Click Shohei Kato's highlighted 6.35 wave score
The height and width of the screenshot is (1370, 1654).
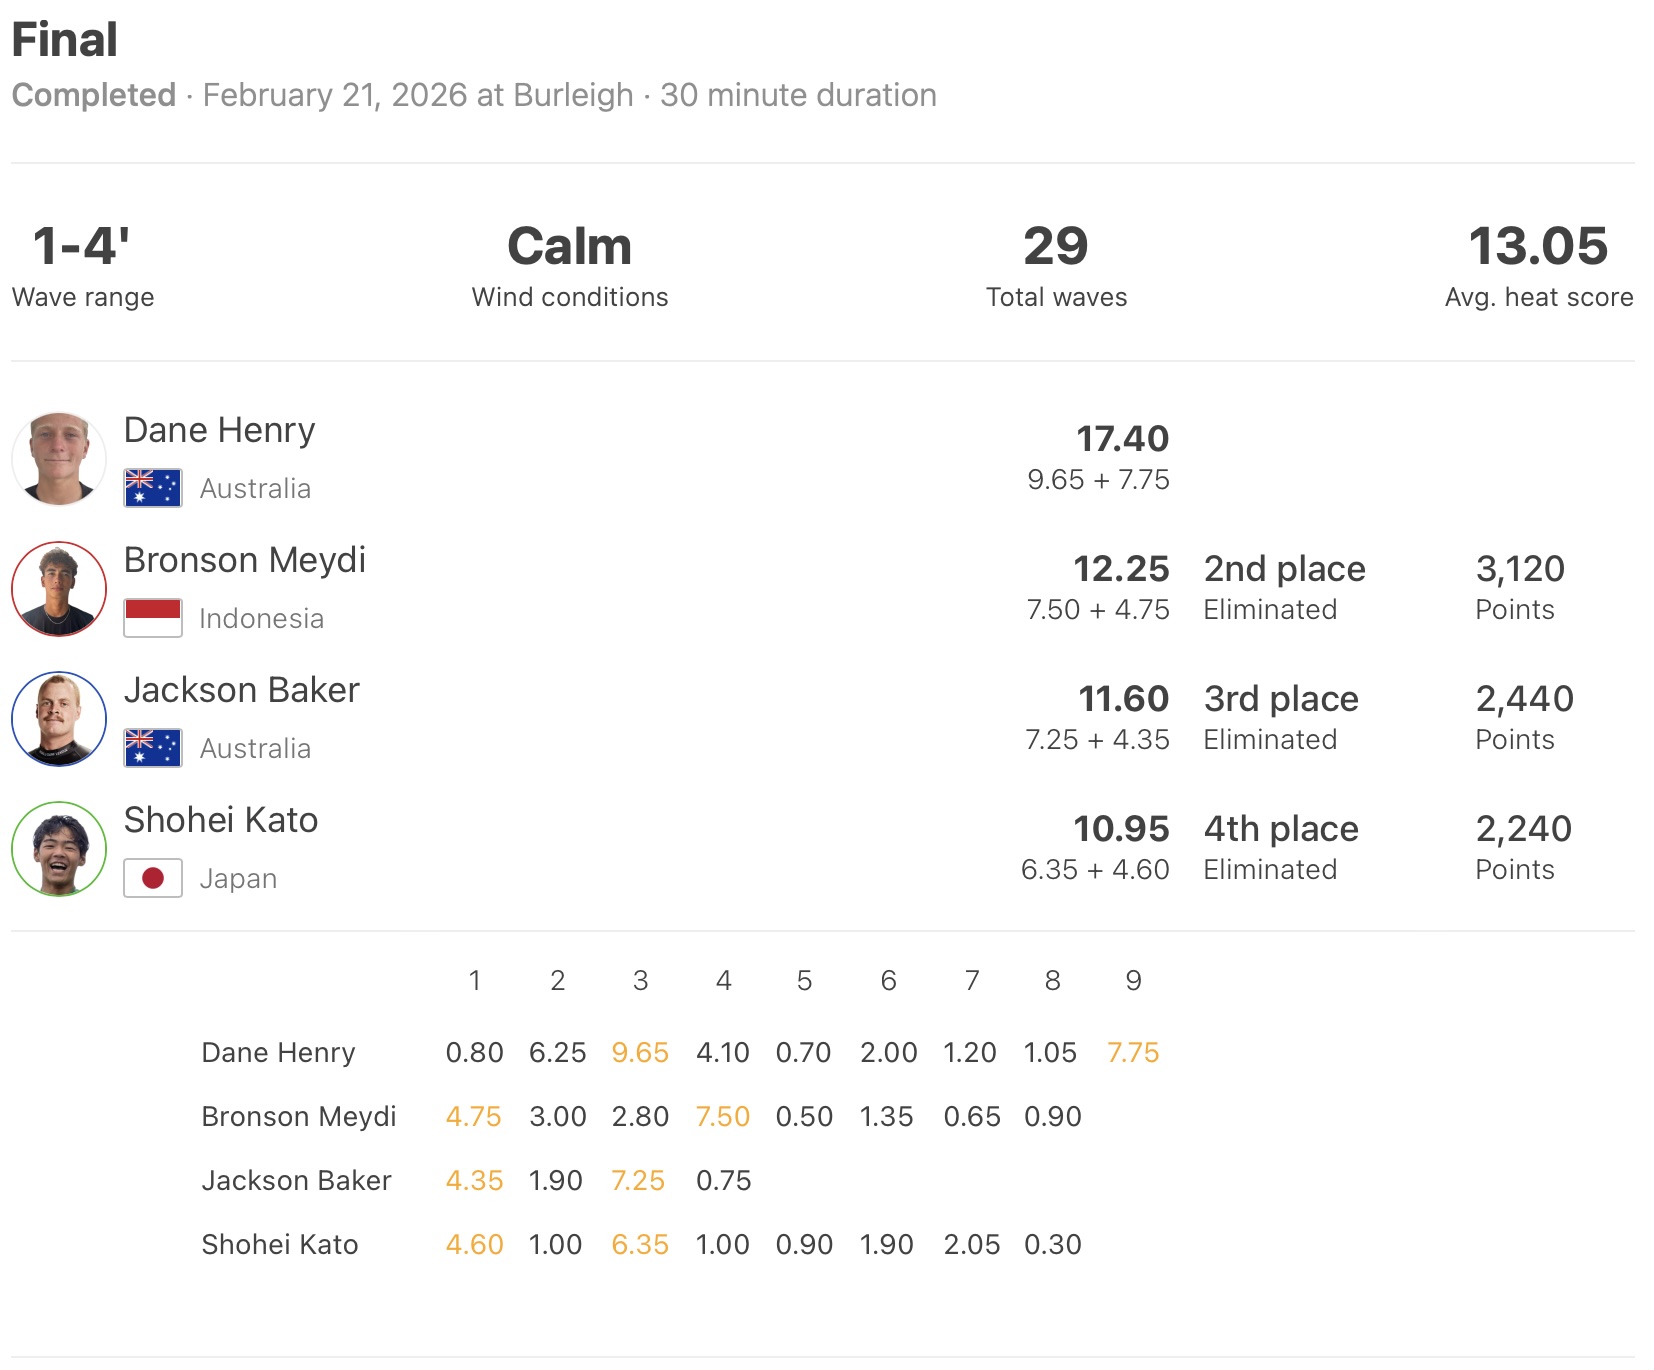point(640,1245)
